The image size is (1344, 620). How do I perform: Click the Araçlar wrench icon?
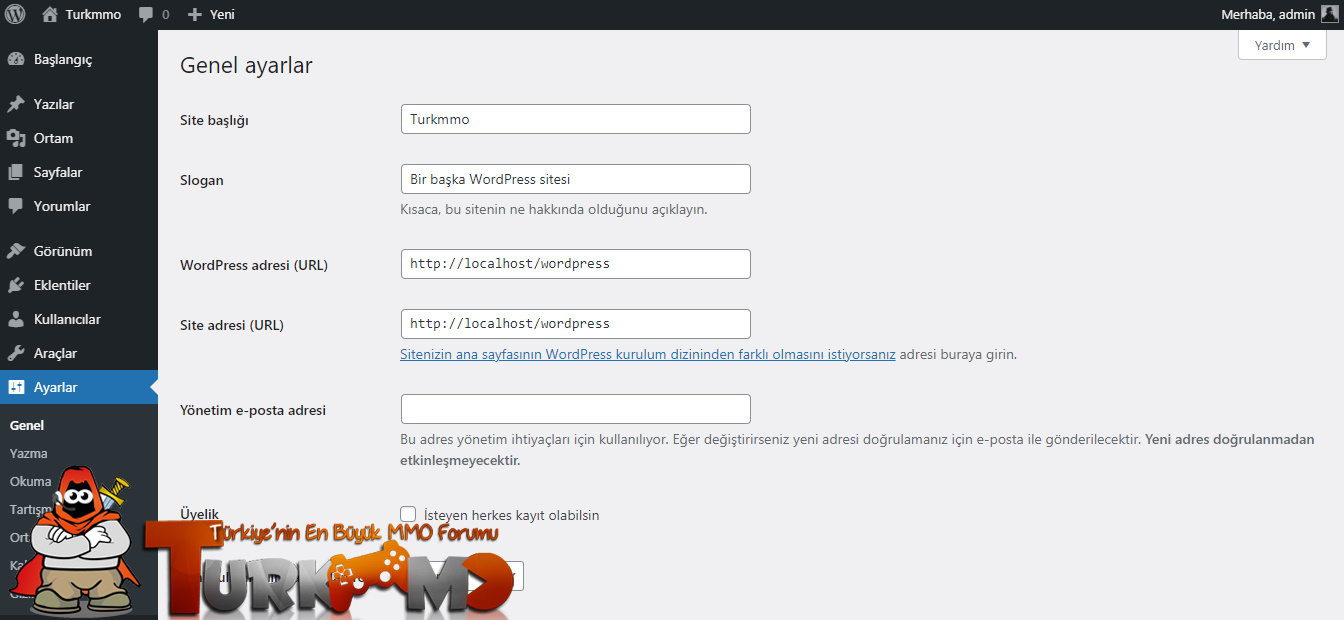coord(15,353)
